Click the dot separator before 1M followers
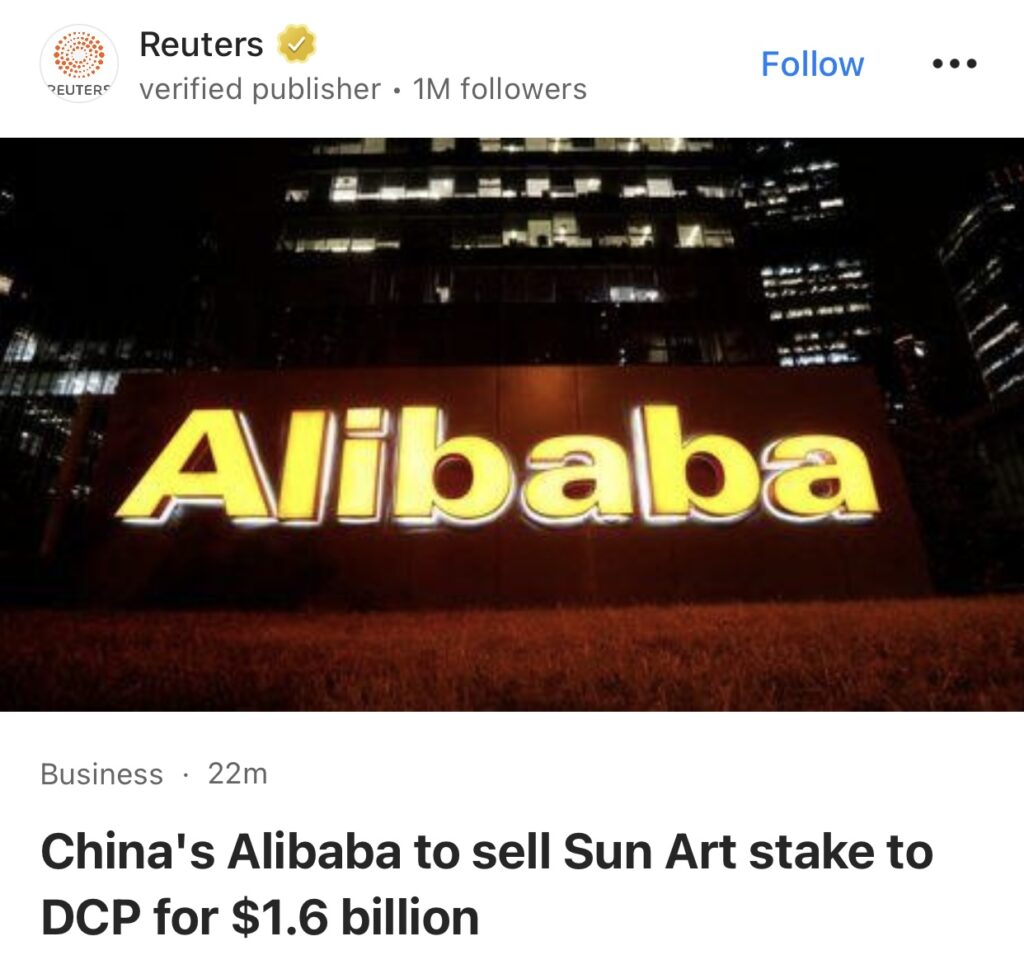Viewport: 1024px width, 974px height. pyautogui.click(x=397, y=91)
